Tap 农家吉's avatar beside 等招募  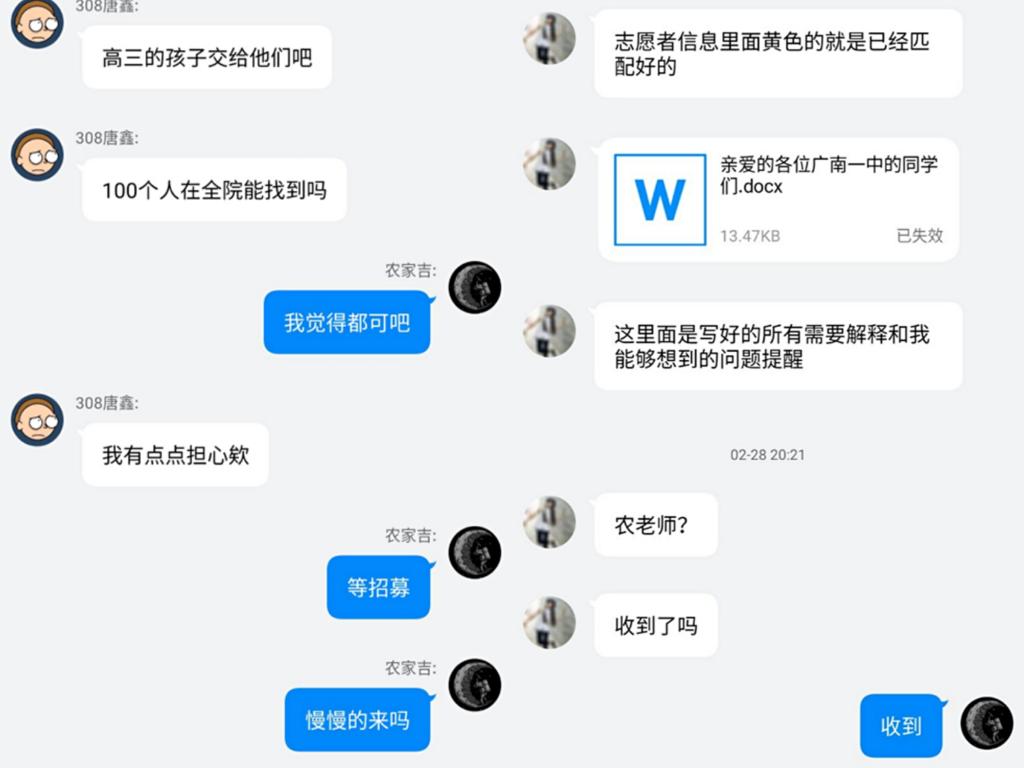pyautogui.click(x=475, y=552)
